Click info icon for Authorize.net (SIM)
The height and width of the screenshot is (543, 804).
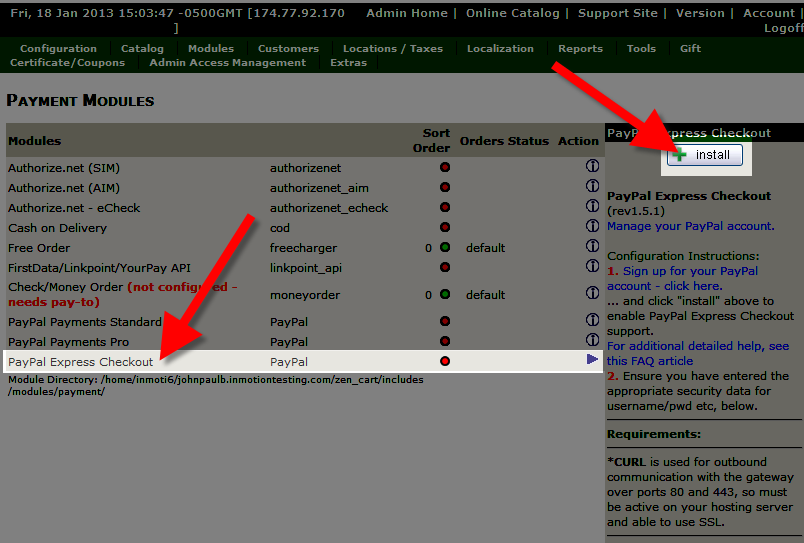click(593, 167)
